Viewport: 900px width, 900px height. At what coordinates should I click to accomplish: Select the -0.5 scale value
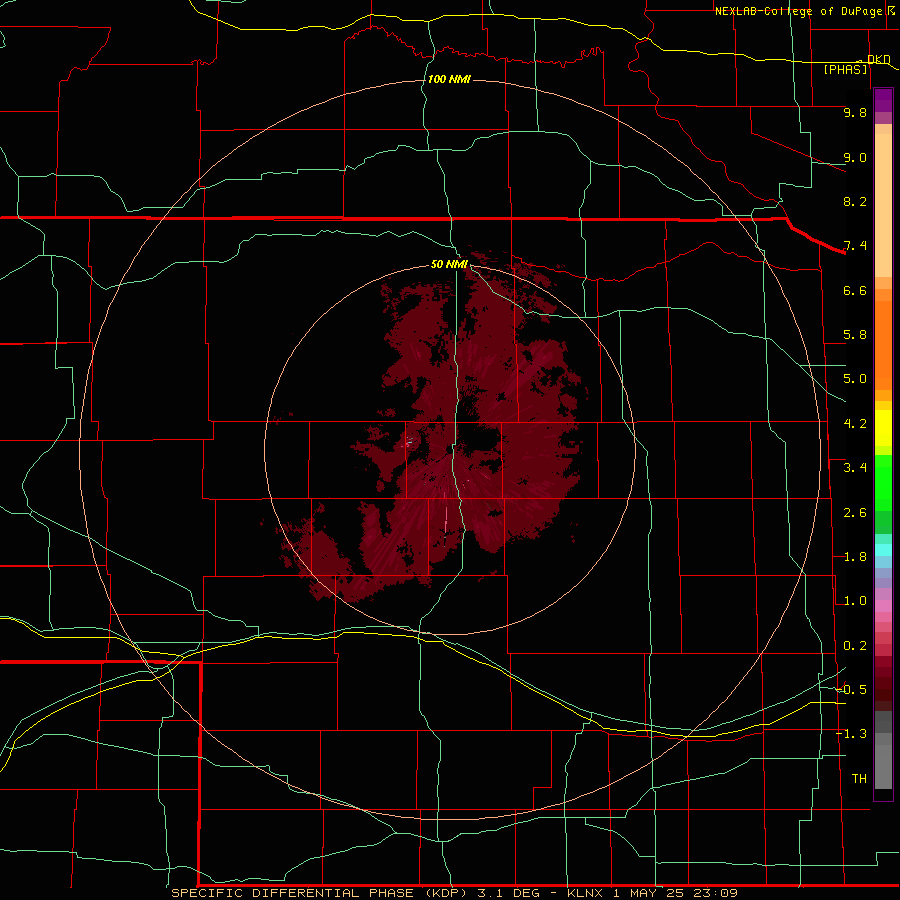coord(852,689)
